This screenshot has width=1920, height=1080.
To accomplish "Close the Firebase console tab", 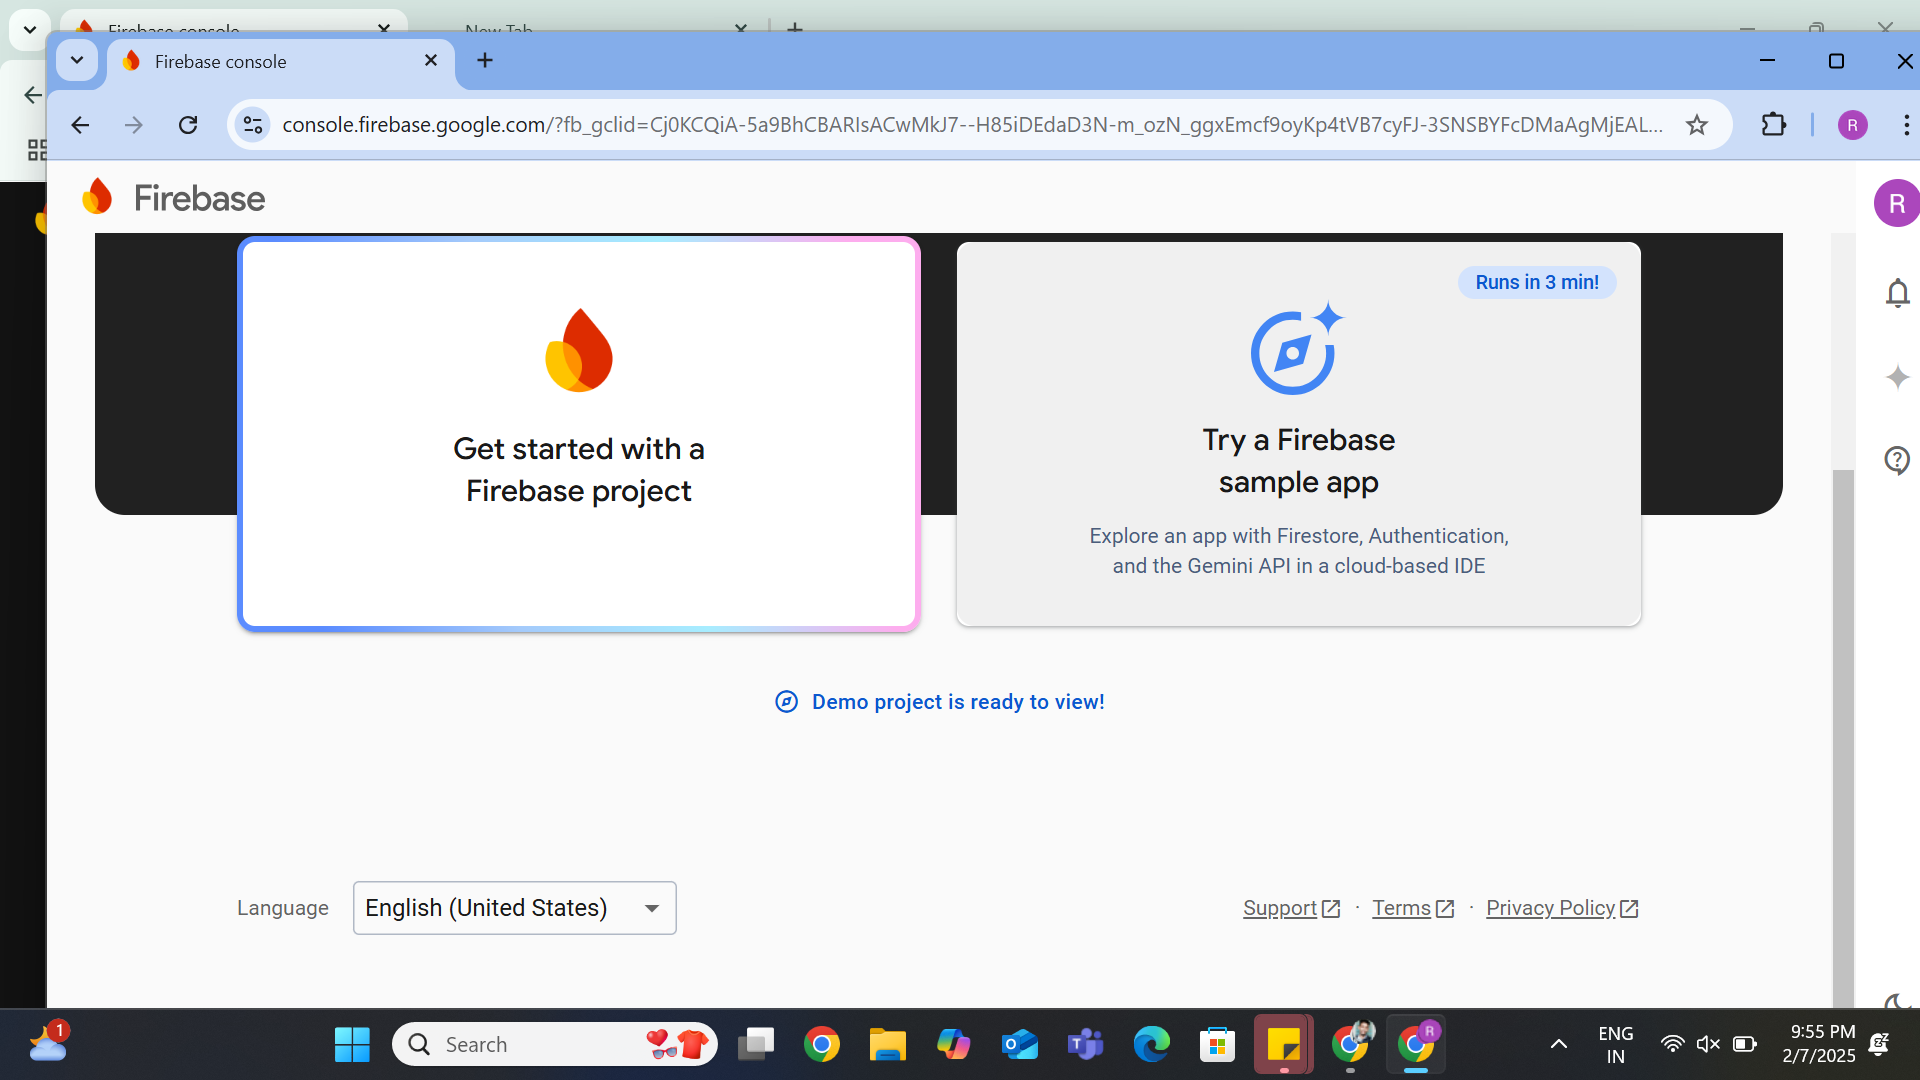I will click(431, 60).
